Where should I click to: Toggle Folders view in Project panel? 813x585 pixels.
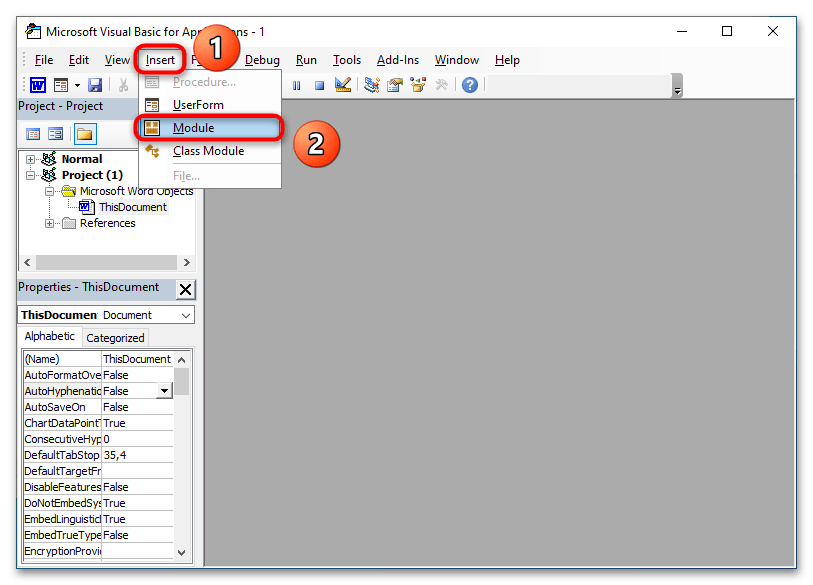click(84, 134)
